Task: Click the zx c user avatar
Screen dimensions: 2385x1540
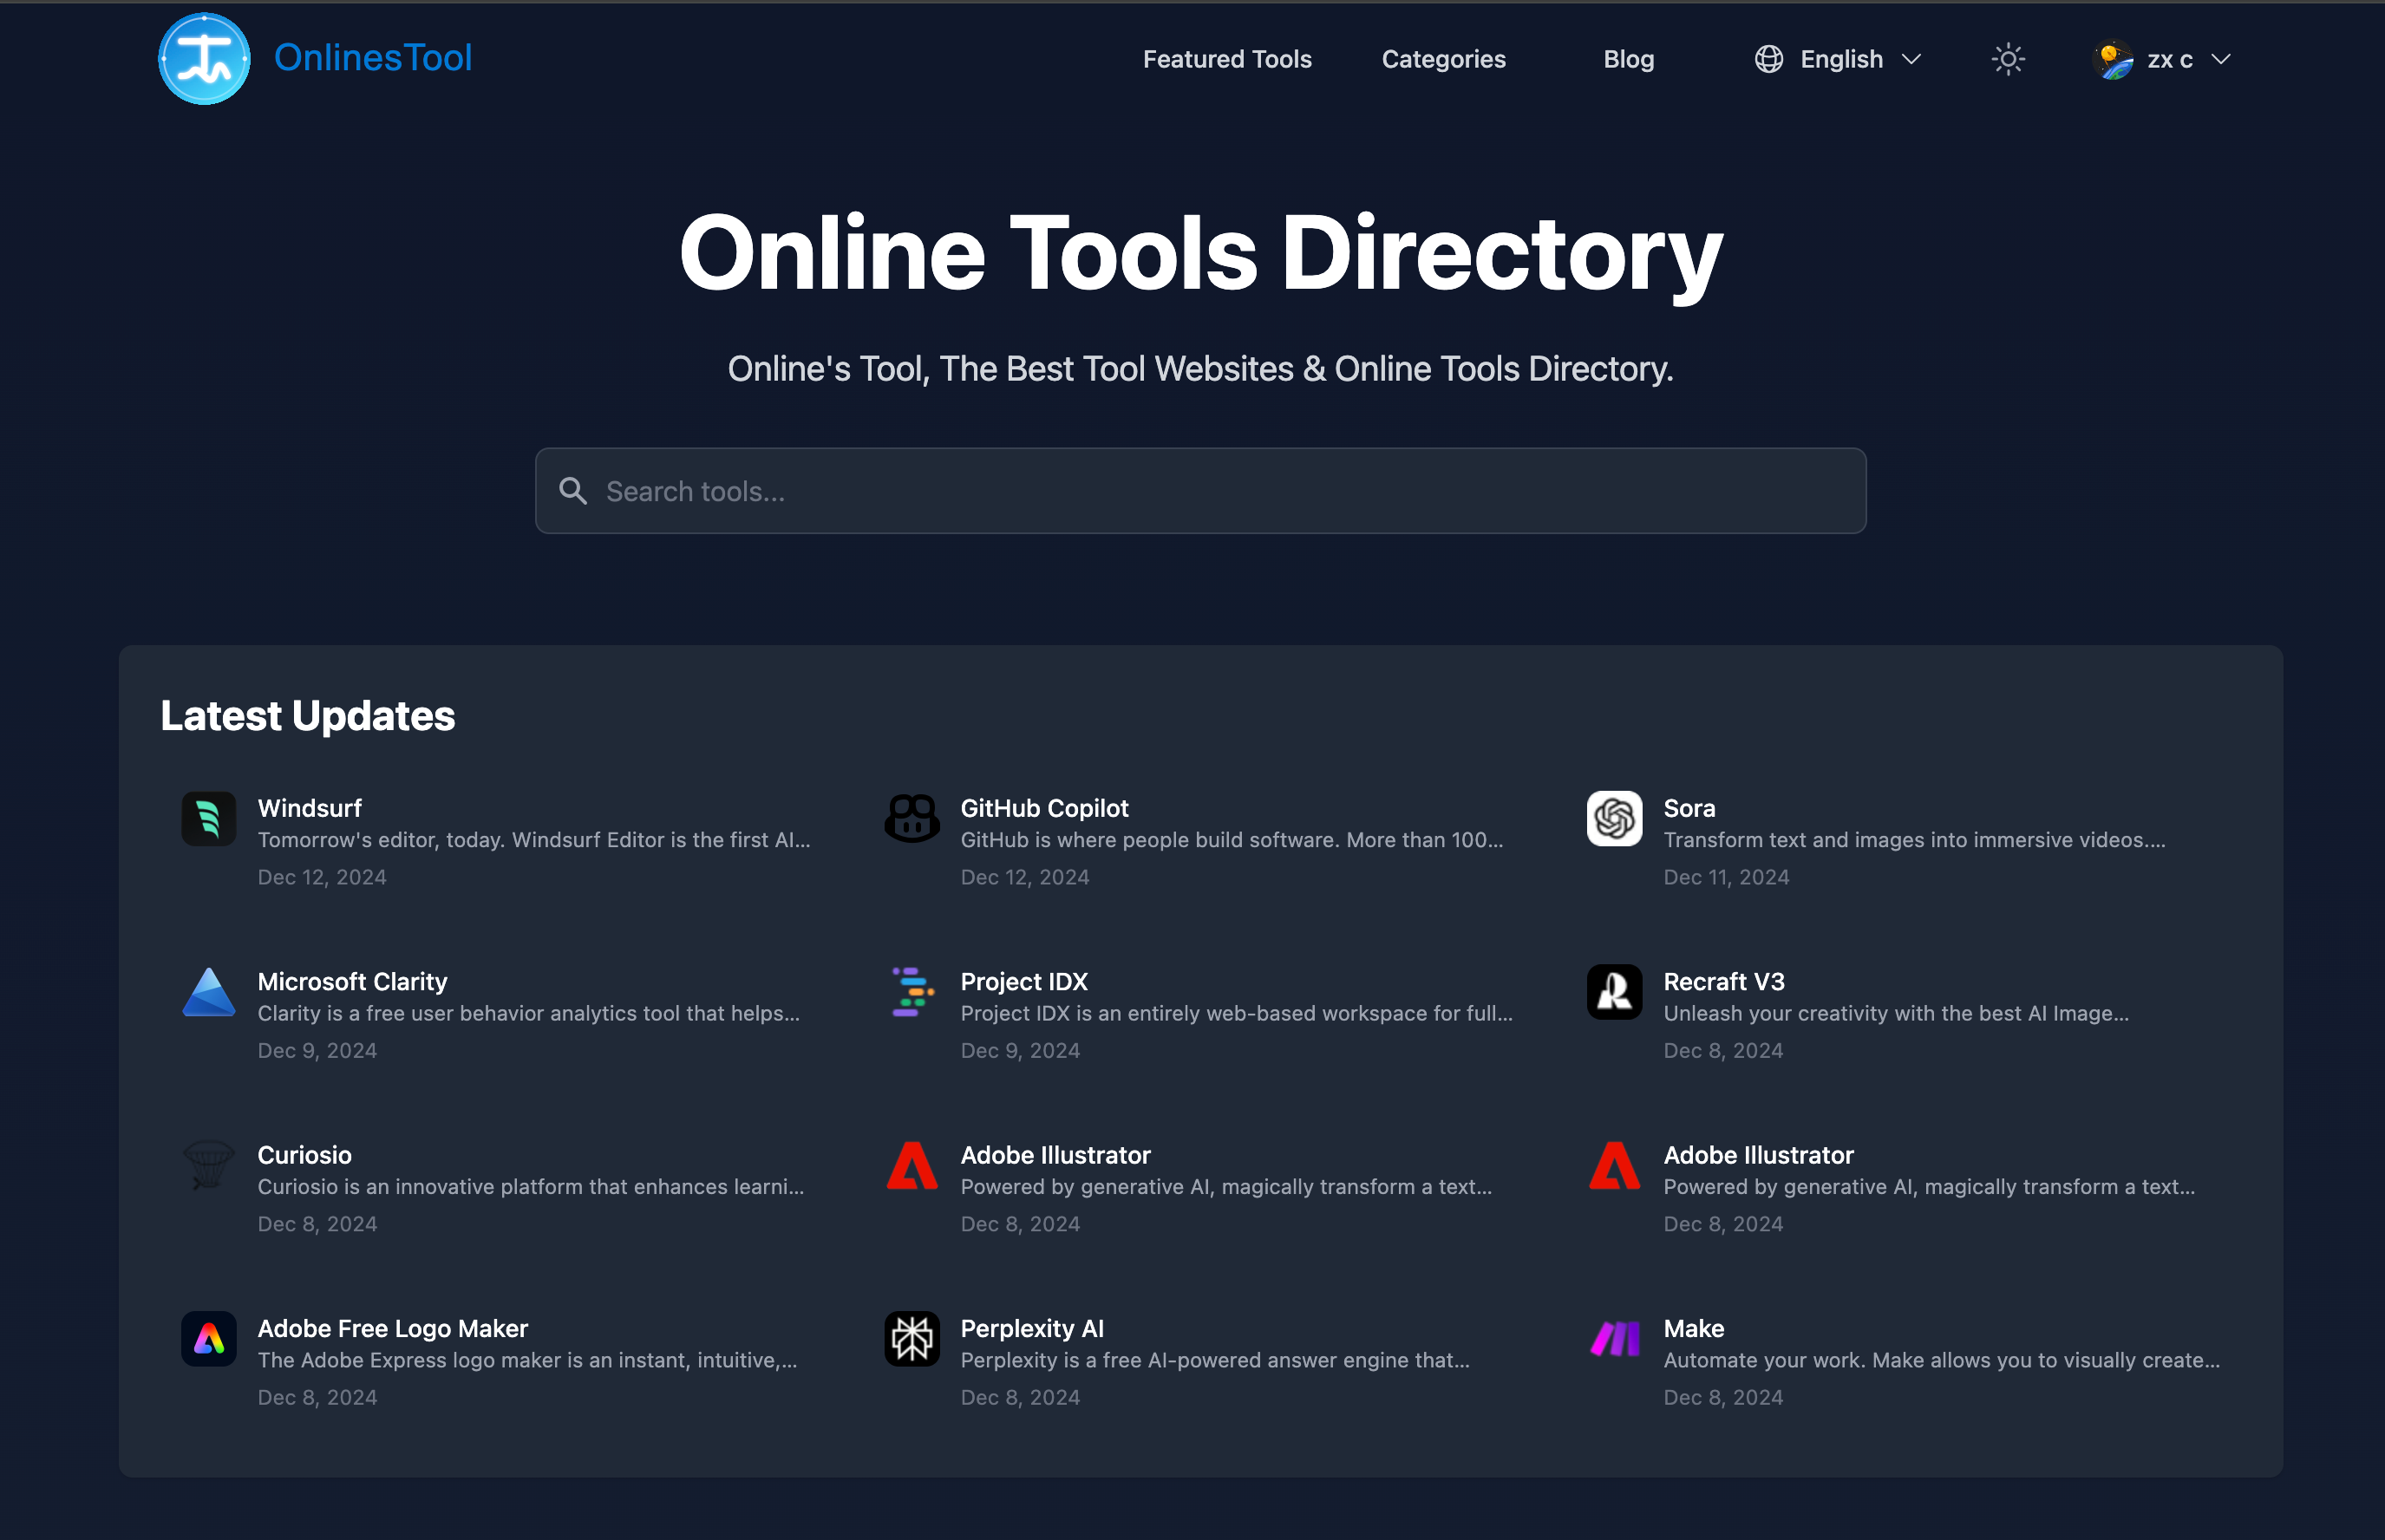Action: tap(2112, 59)
